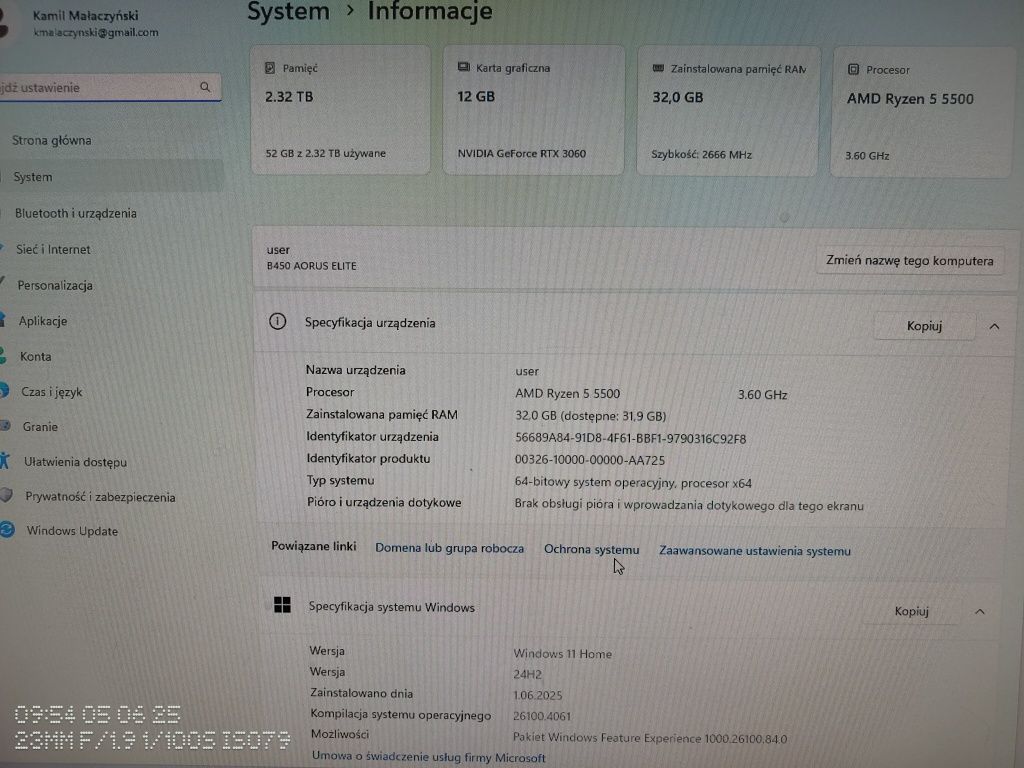
Task: Click the Ułatwienia dostępu accessibility icon
Action: tap(5, 460)
